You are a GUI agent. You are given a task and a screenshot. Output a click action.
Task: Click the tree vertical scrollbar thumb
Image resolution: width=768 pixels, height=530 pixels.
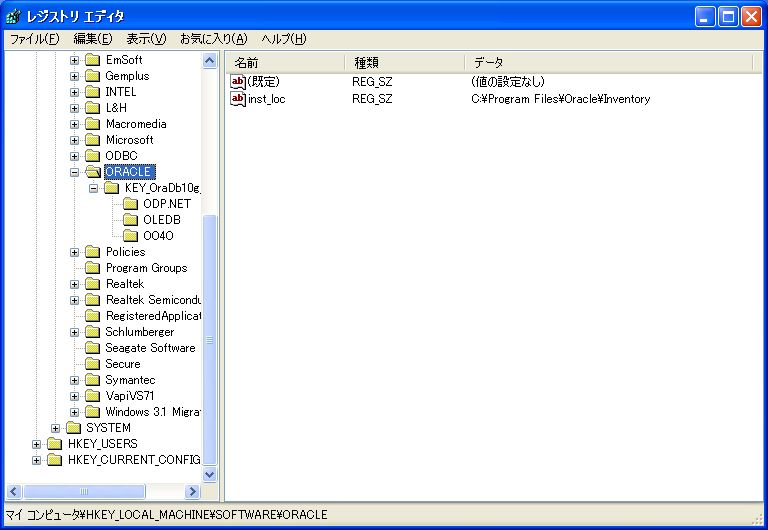210,339
